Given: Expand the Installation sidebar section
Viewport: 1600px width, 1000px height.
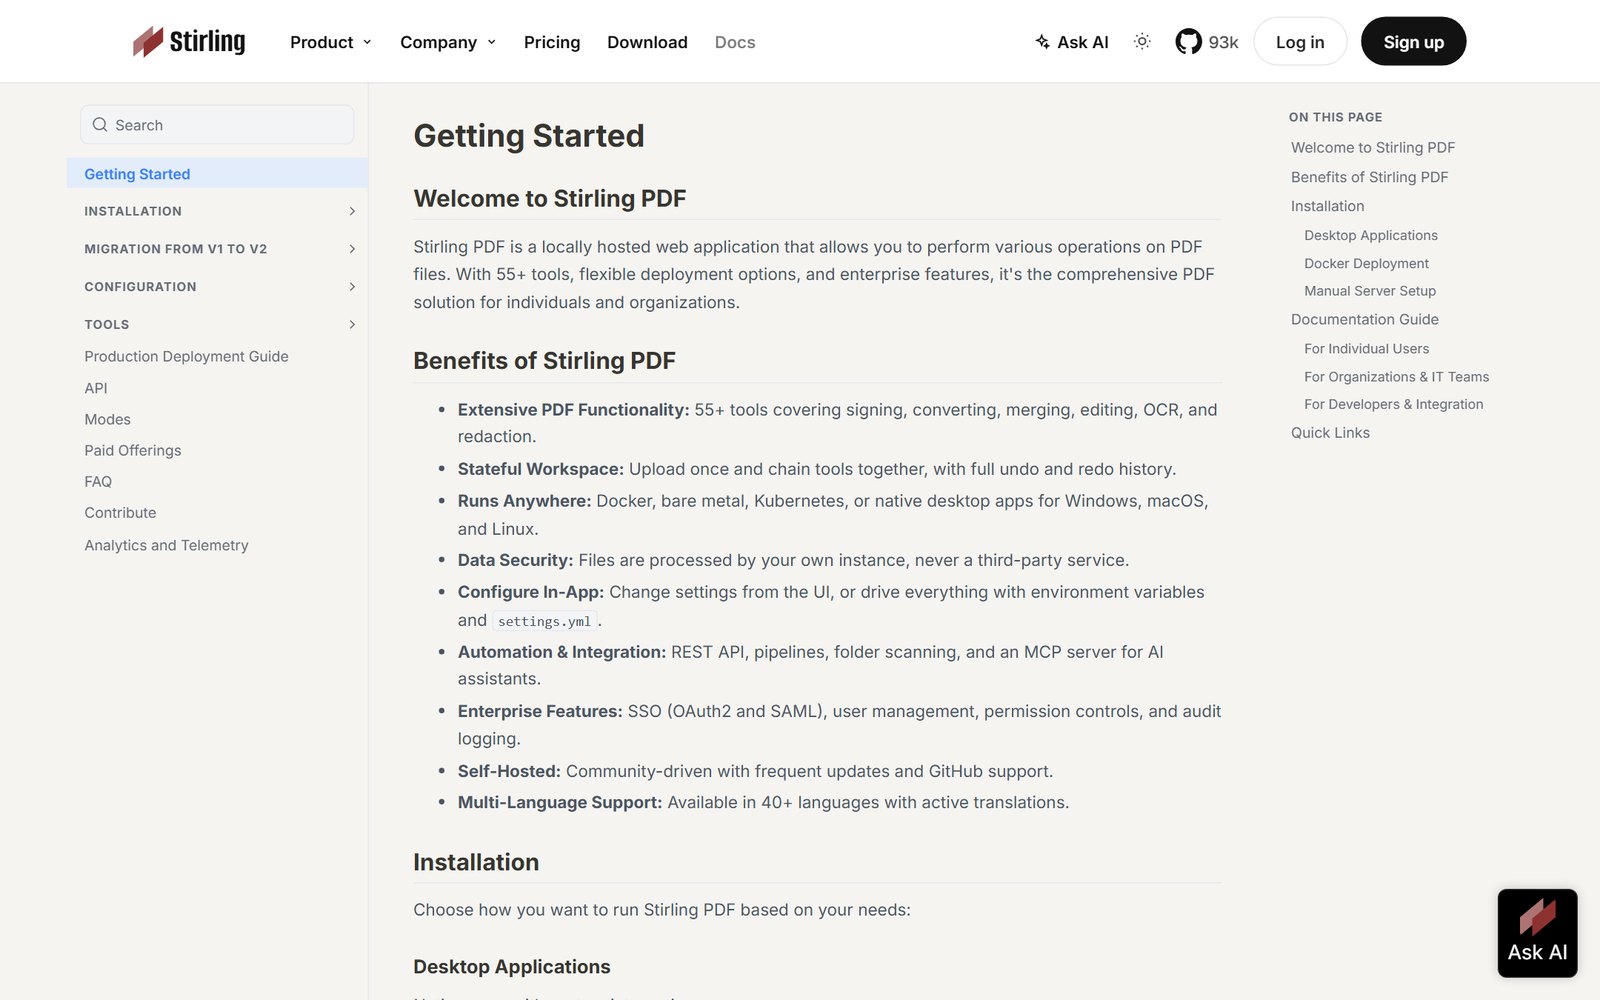Looking at the screenshot, I should click(217, 211).
